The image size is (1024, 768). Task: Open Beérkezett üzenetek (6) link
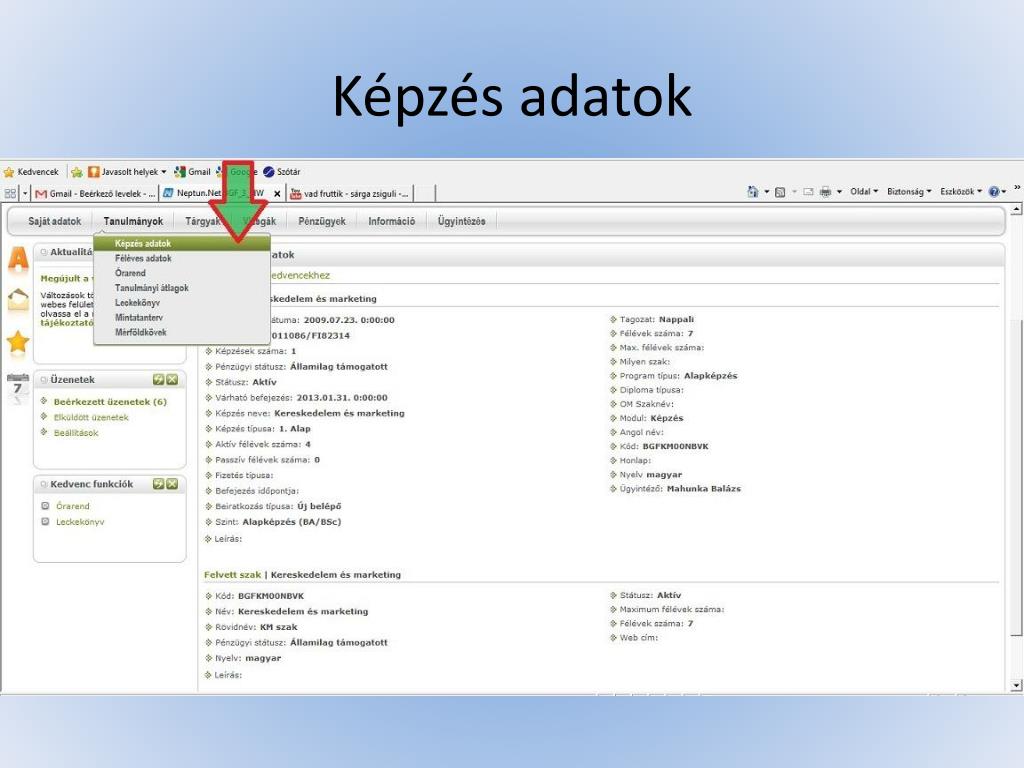[110, 402]
